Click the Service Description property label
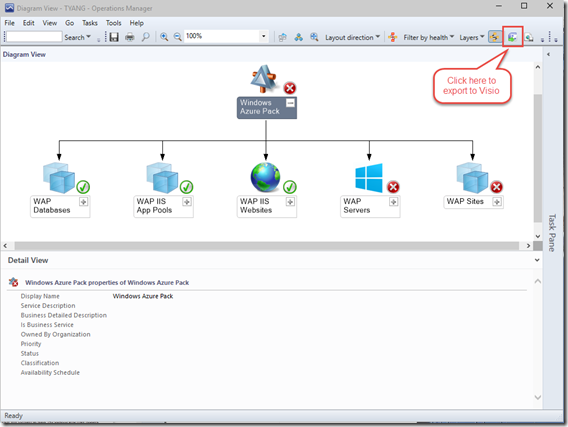Viewport: 568px width, 427px height. pyautogui.click(x=48, y=306)
